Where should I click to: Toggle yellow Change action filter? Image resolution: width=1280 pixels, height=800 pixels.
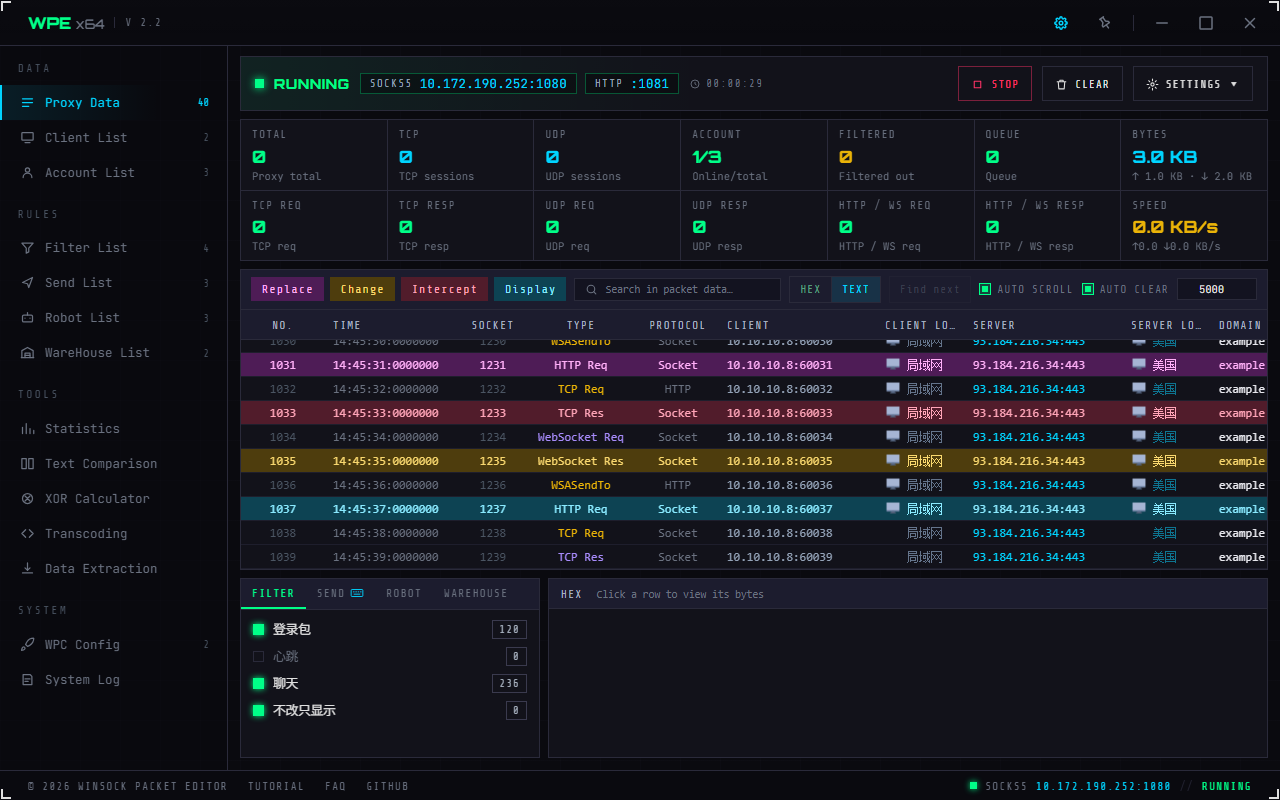pos(362,289)
